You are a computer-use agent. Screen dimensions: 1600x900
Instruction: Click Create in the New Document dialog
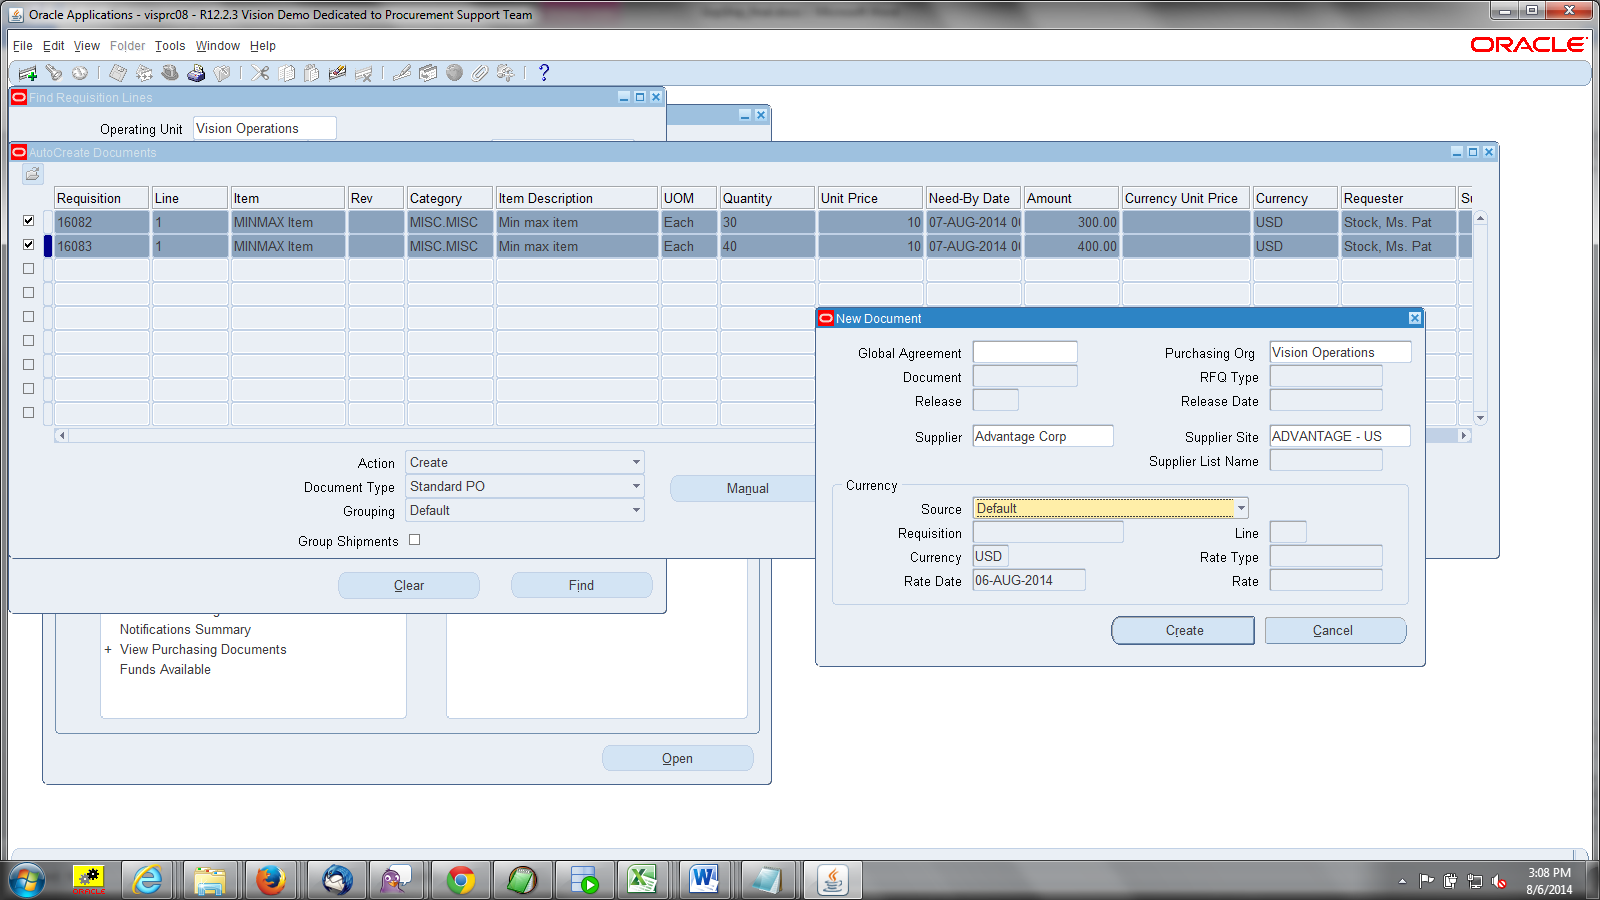point(1184,630)
